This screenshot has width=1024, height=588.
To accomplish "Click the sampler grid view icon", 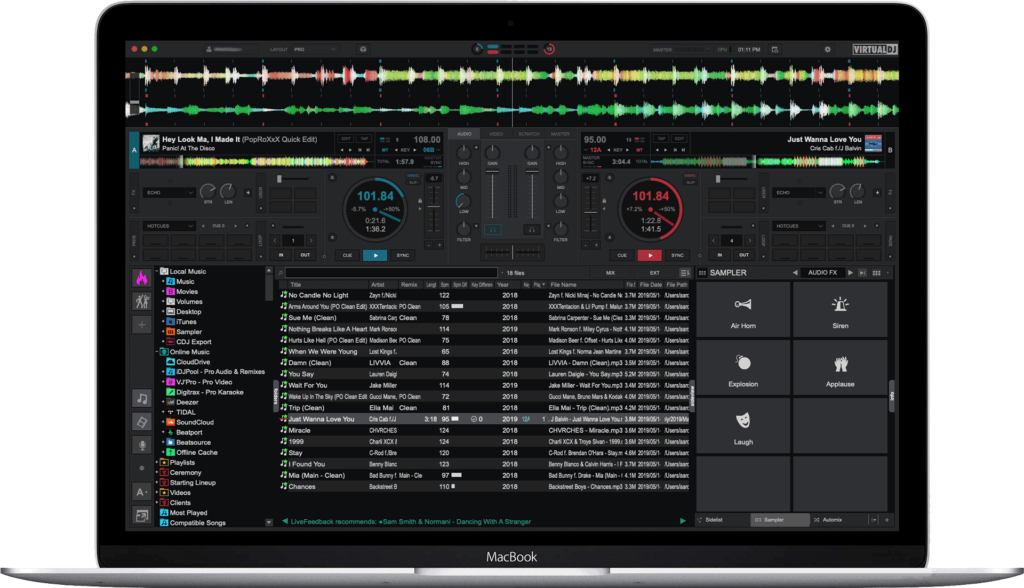I will click(876, 272).
